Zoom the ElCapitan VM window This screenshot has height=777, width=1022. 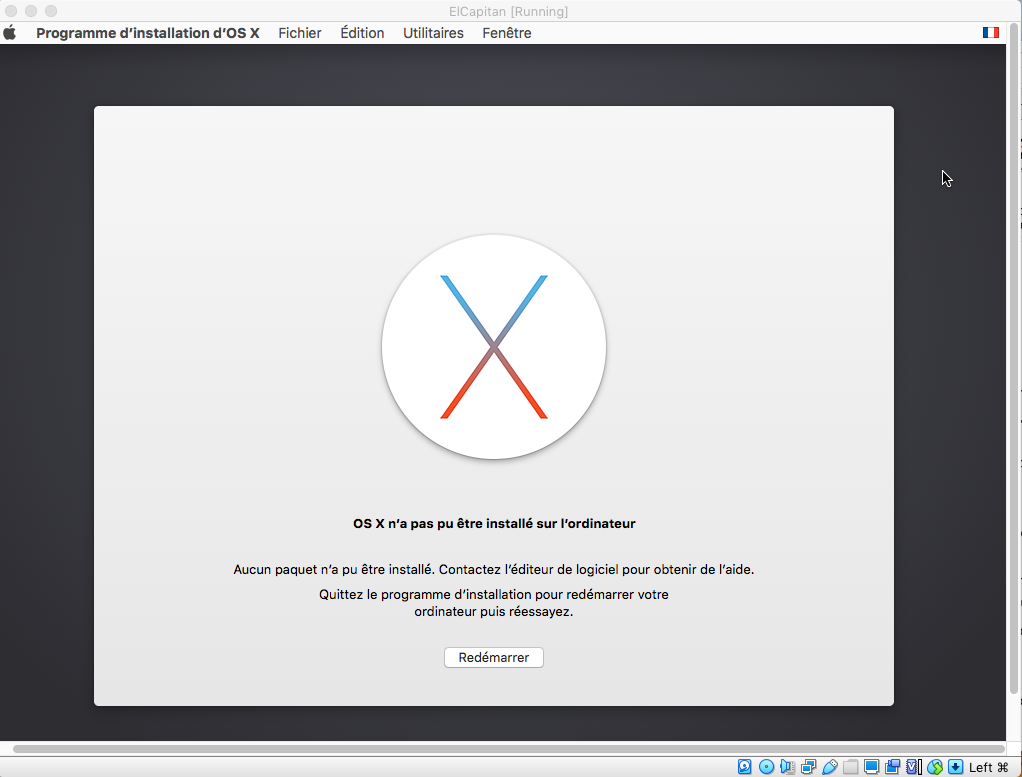pos(51,11)
